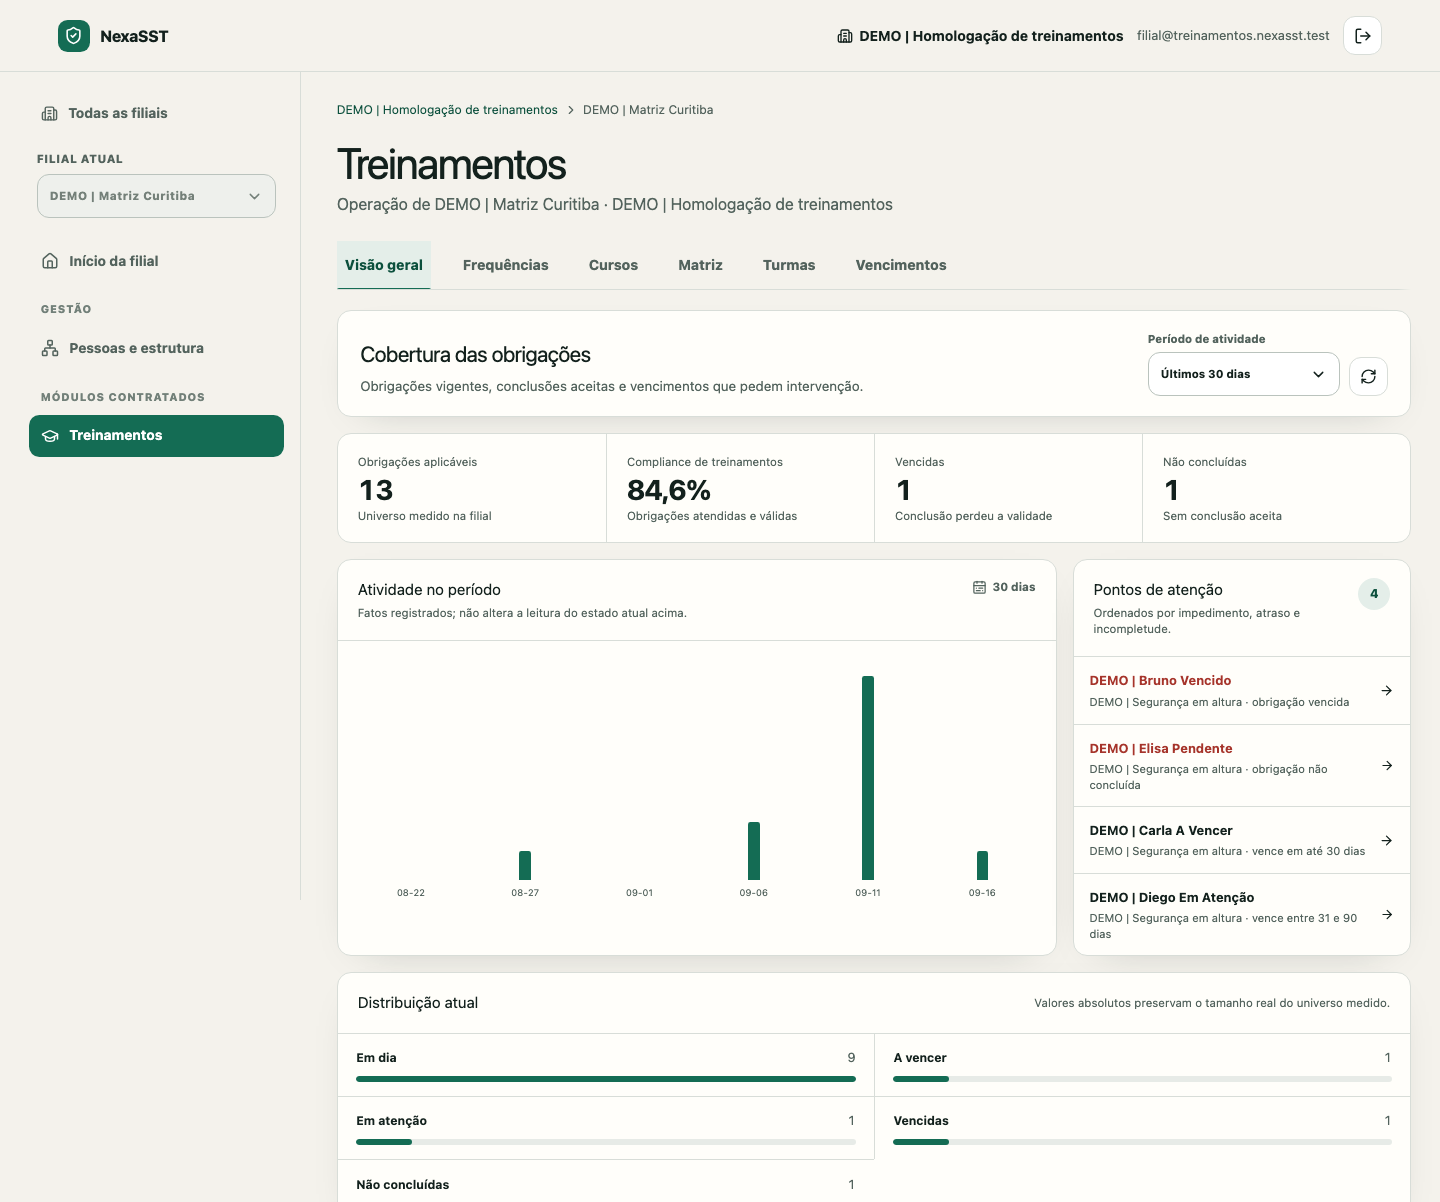Click the A vencer progress bar
Image resolution: width=1440 pixels, height=1202 pixels.
1142,1079
